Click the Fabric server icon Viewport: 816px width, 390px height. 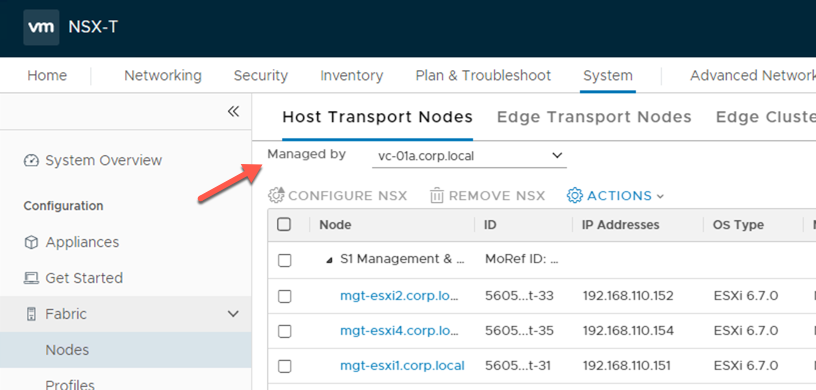tap(31, 314)
